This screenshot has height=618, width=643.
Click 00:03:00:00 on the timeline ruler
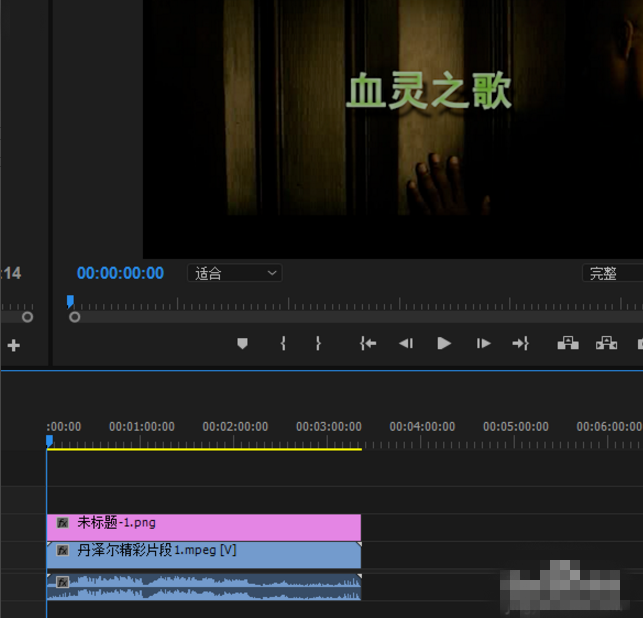[x=329, y=427]
